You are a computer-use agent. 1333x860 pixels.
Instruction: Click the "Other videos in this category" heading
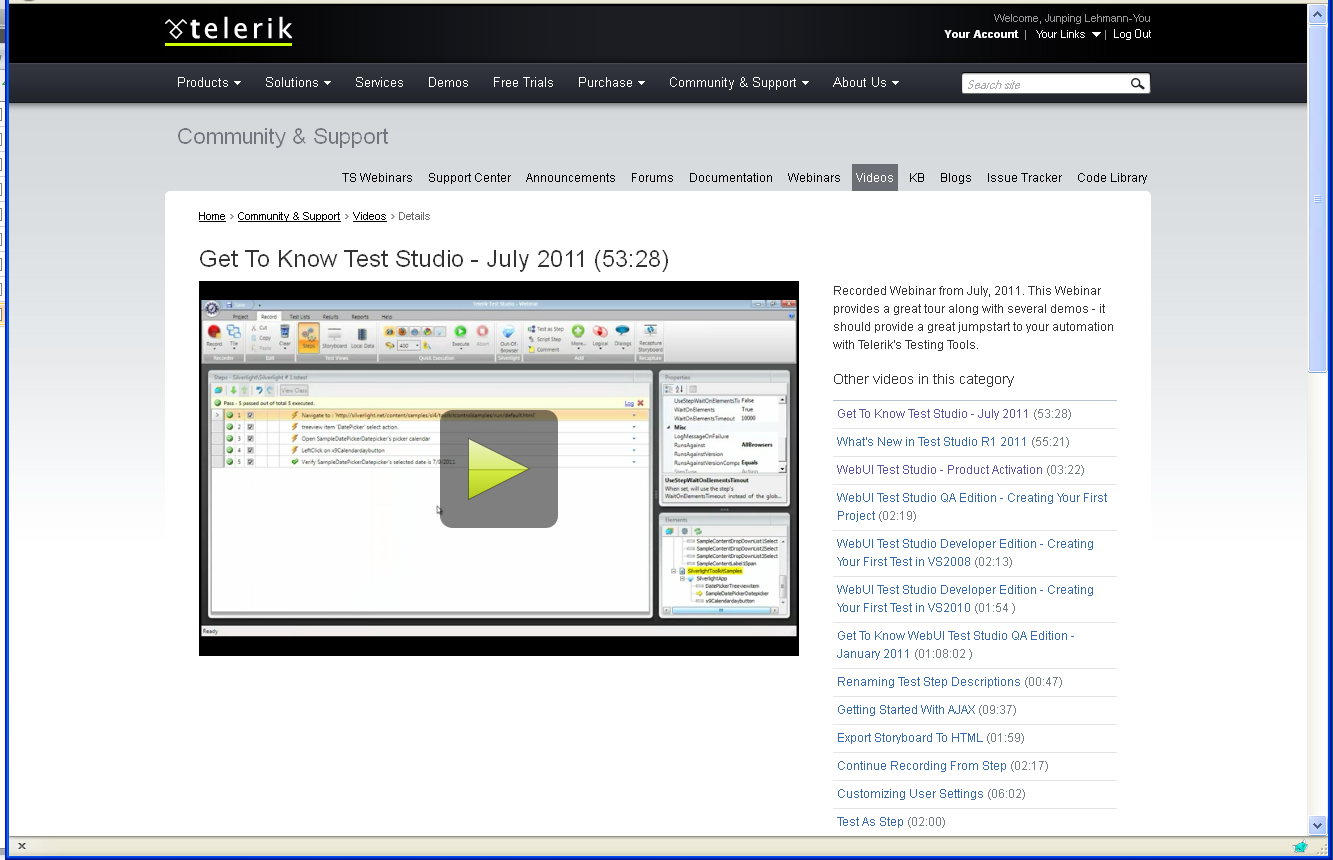pyautogui.click(x=923, y=379)
